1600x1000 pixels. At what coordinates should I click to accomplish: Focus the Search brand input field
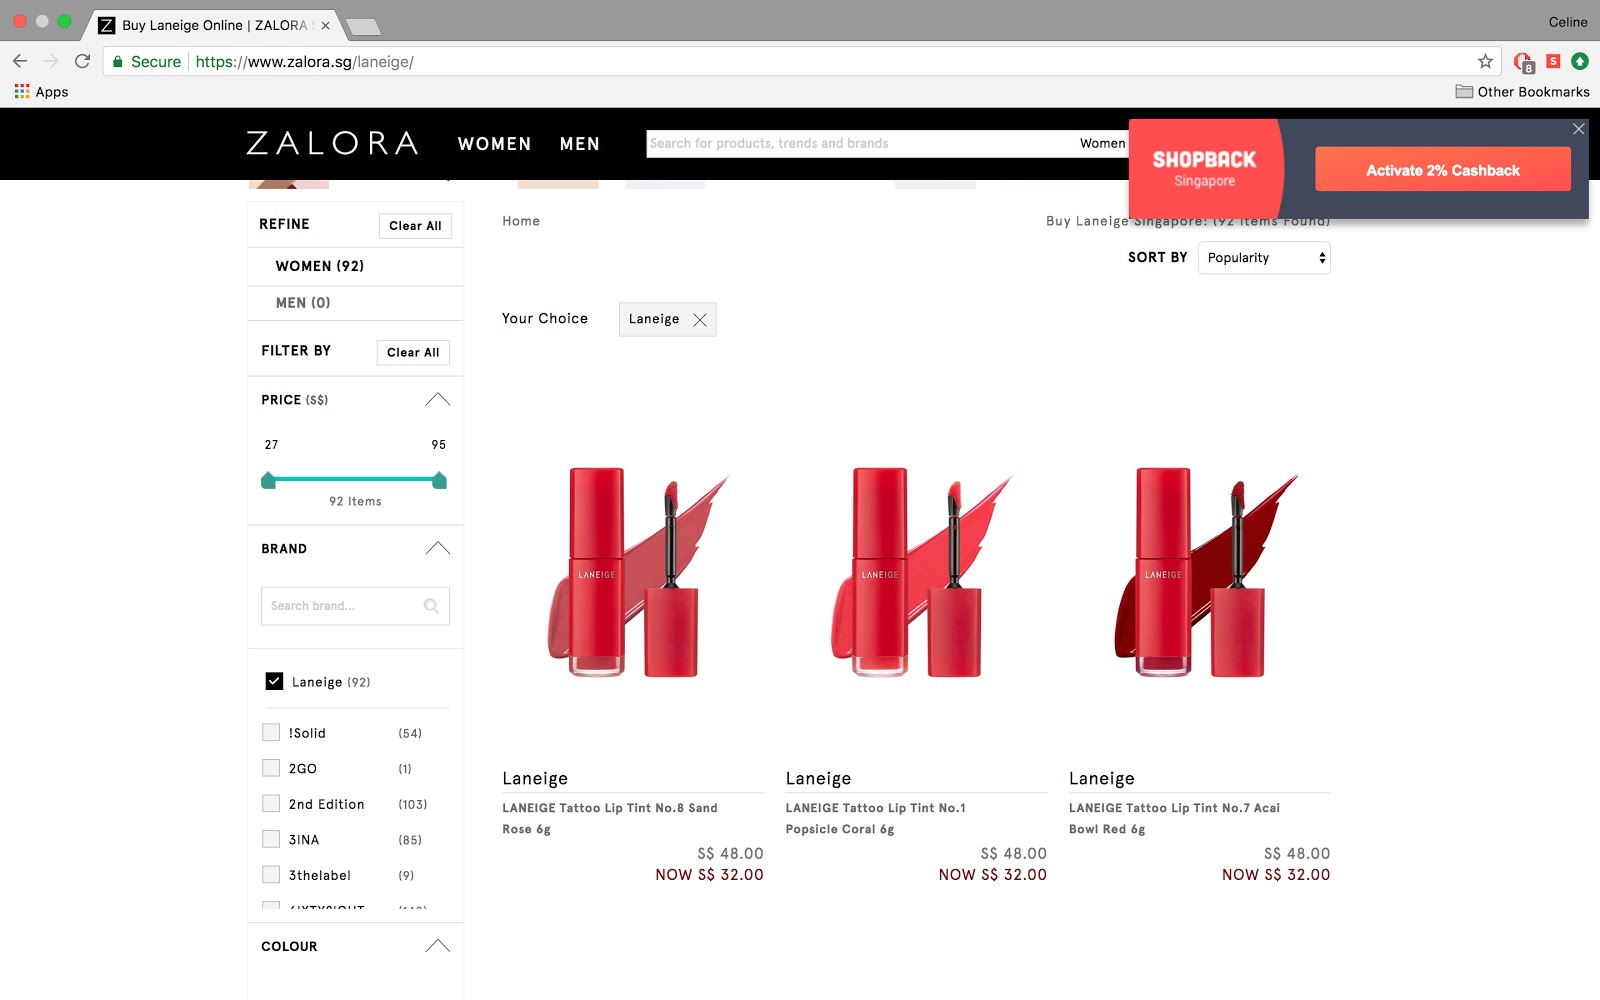[x=355, y=606]
